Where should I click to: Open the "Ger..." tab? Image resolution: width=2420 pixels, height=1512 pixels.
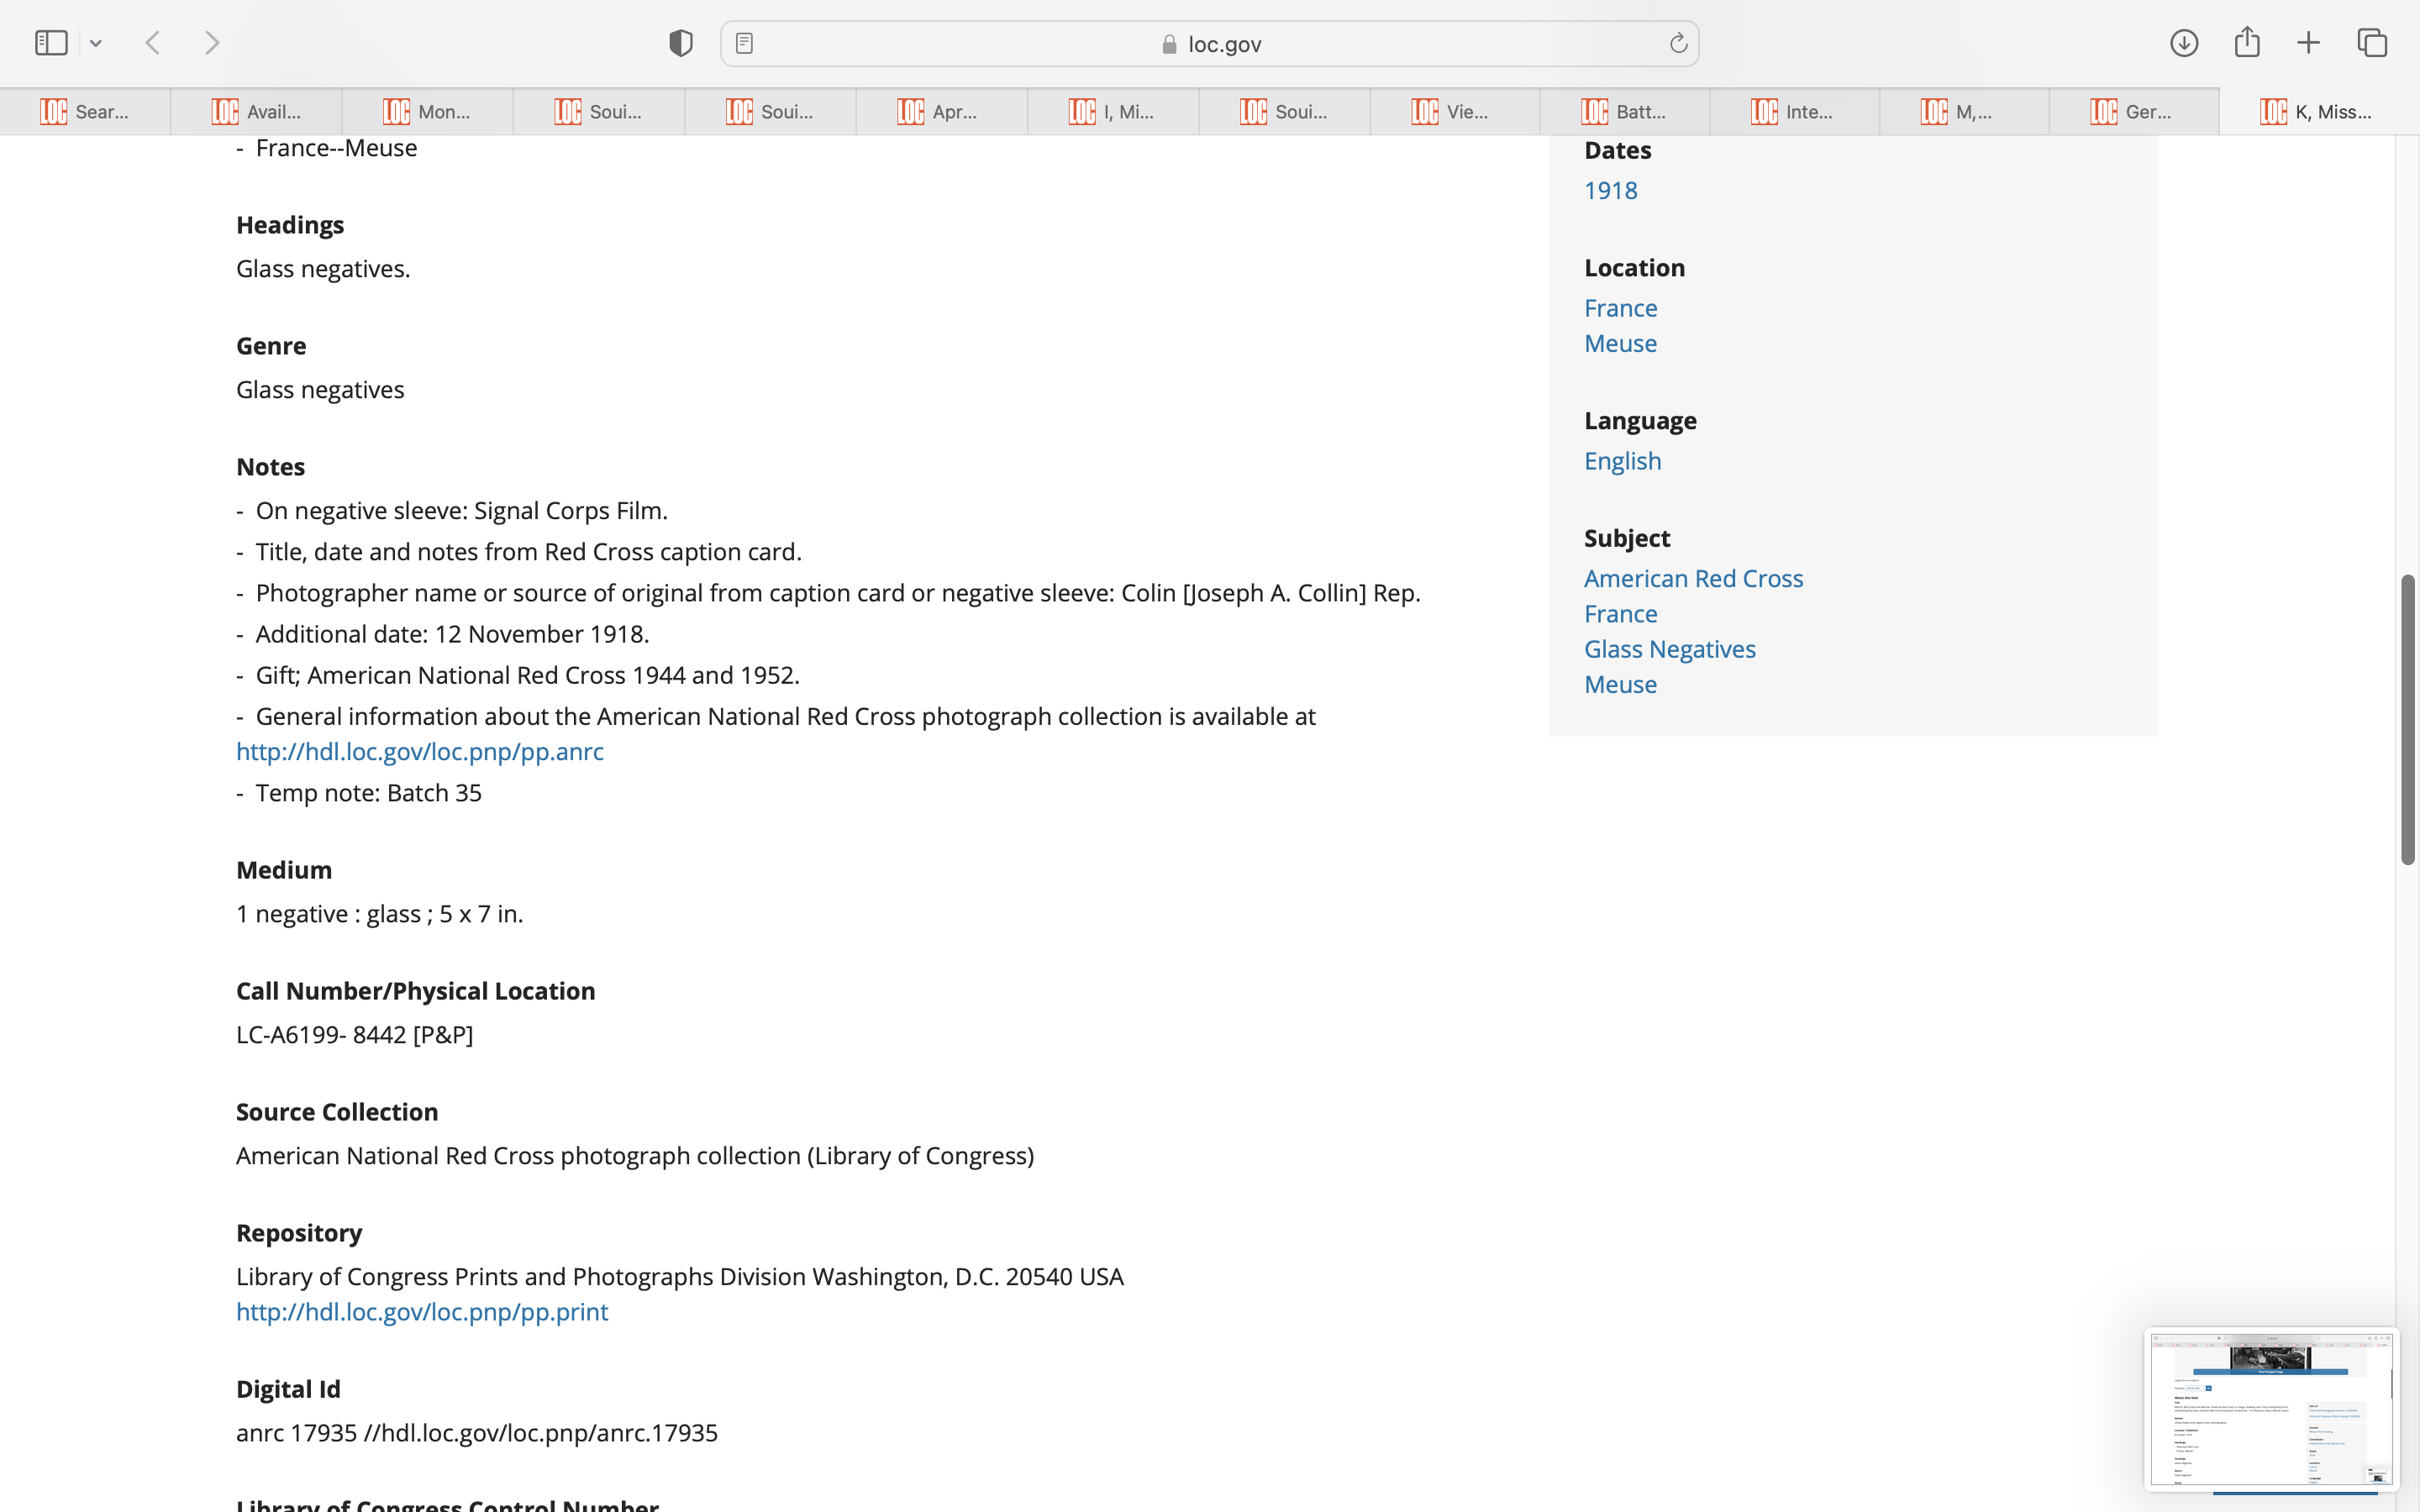2133,112
